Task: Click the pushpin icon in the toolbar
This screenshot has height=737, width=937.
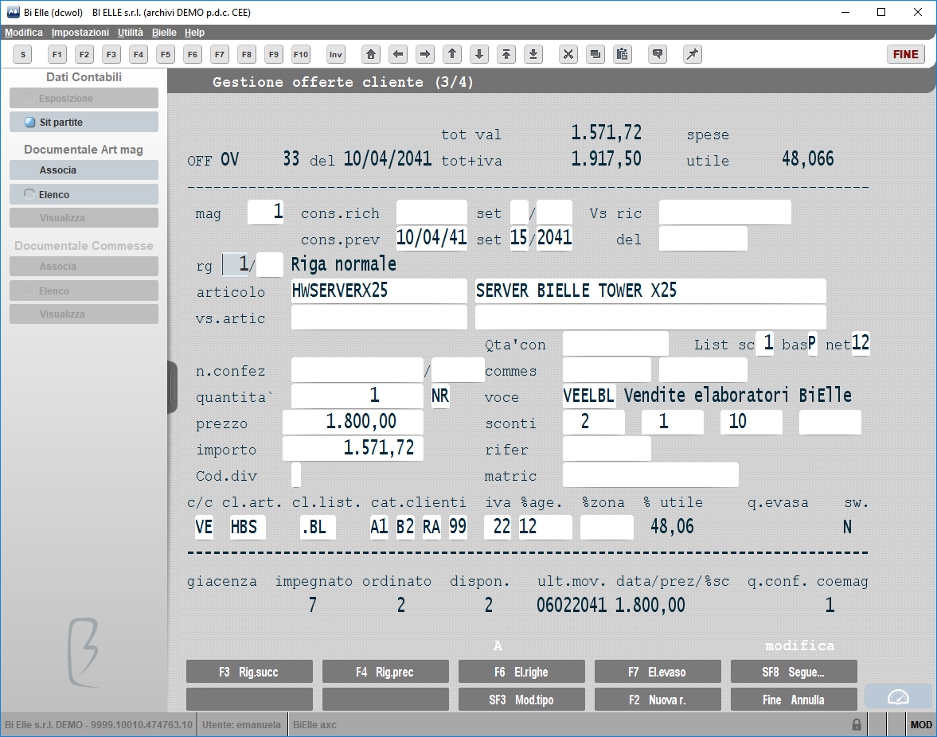Action: pos(692,54)
